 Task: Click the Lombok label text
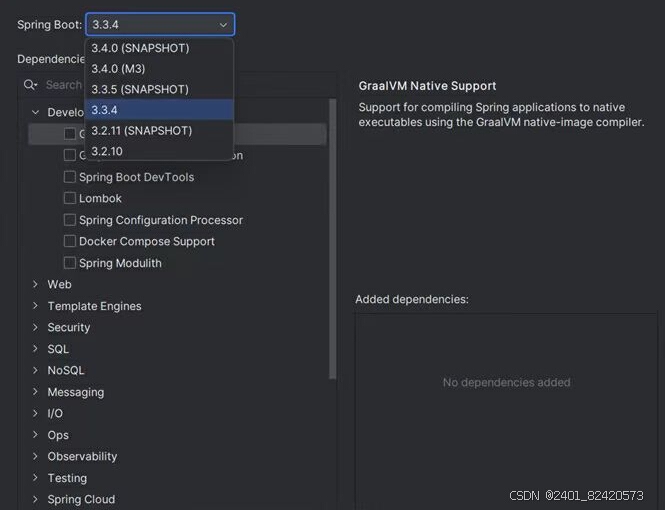coord(100,198)
